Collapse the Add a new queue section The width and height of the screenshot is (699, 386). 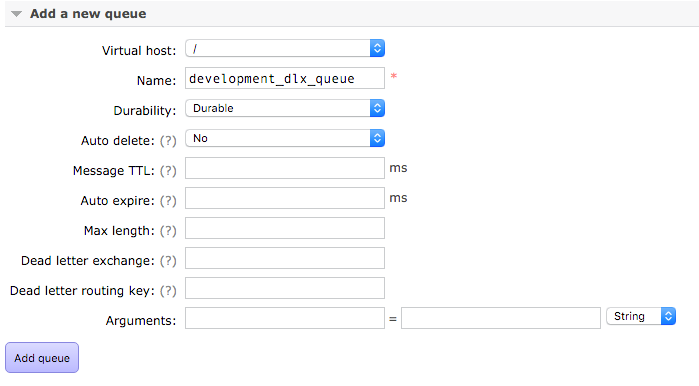tap(16, 14)
